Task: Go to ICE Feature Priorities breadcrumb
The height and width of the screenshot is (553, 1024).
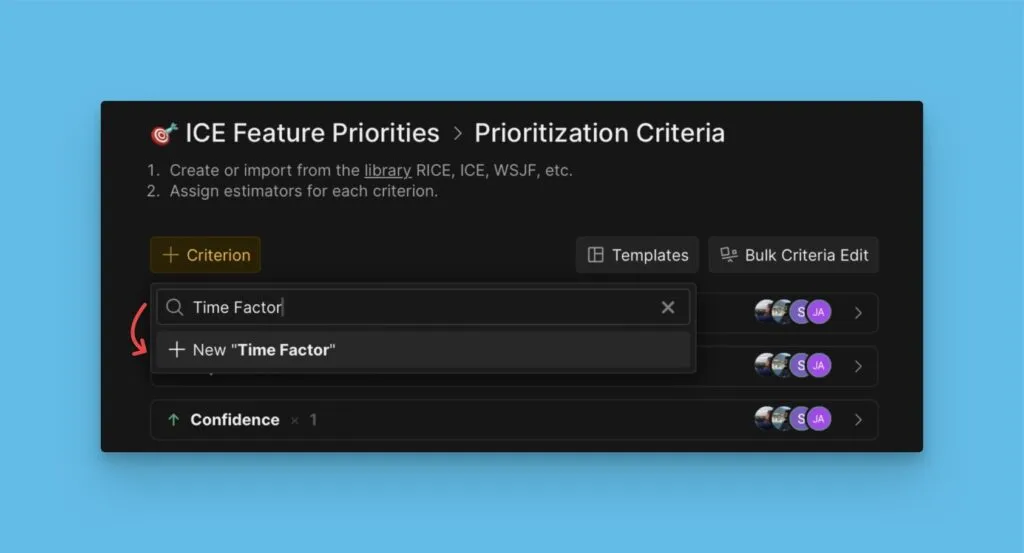Action: pos(312,133)
